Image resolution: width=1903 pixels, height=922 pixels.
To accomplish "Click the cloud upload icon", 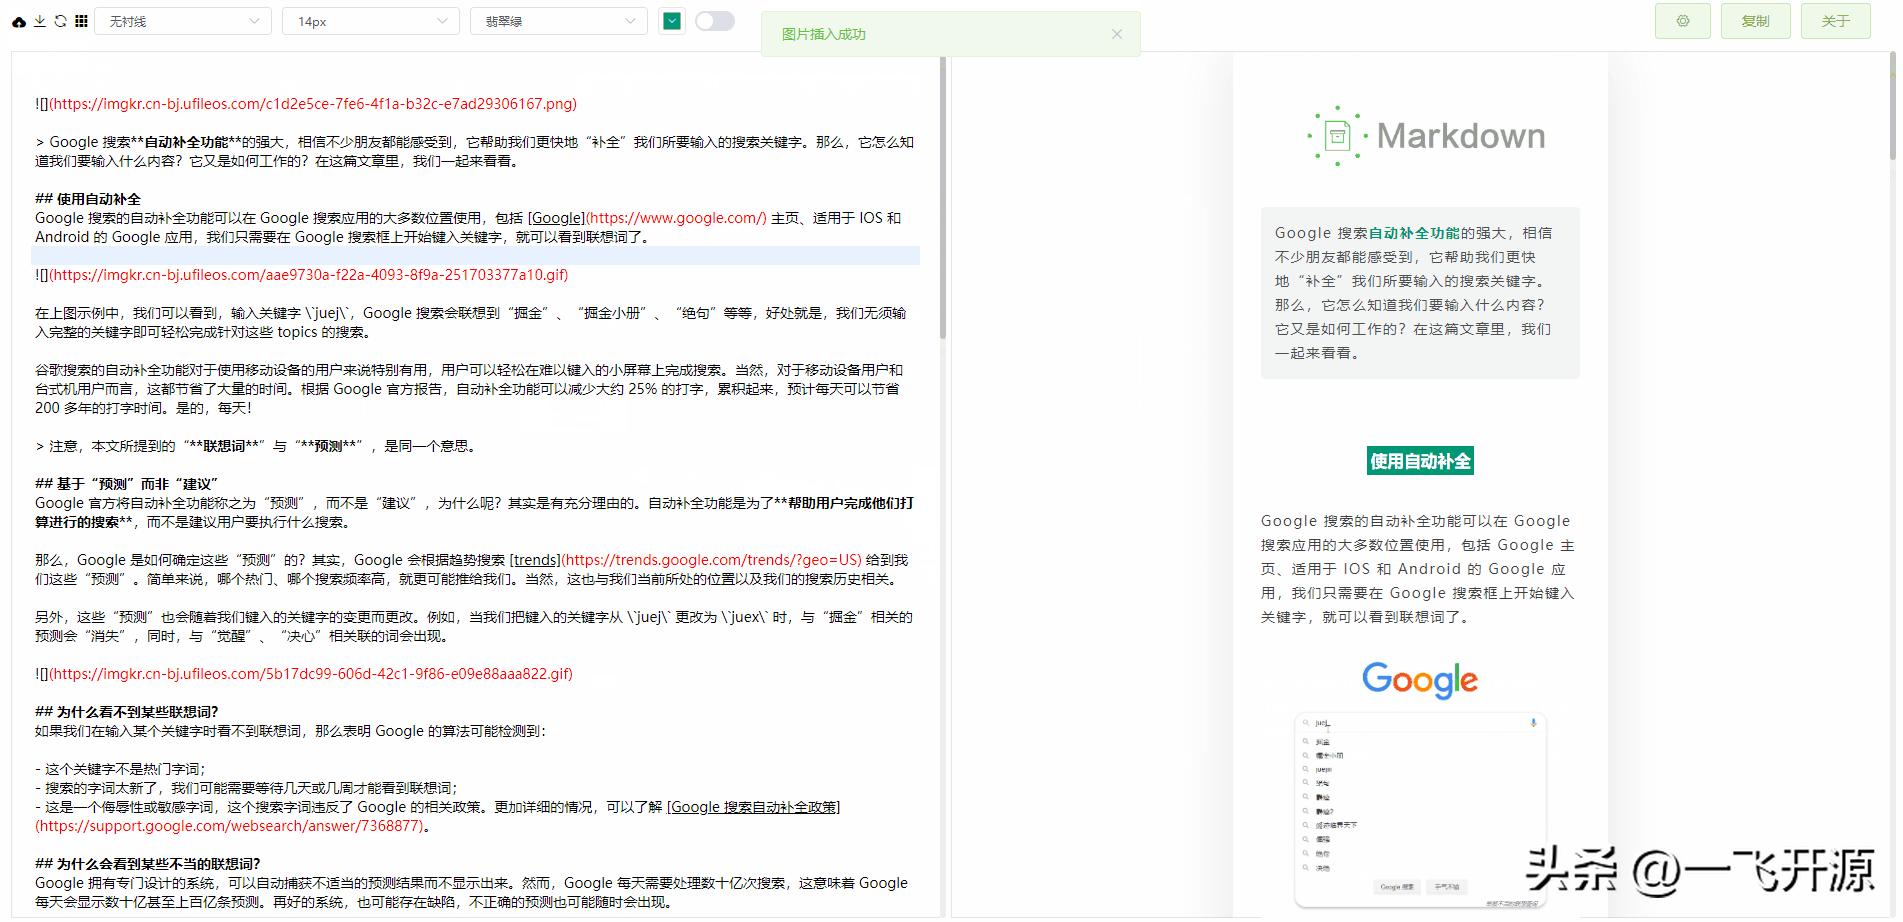I will click(17, 20).
